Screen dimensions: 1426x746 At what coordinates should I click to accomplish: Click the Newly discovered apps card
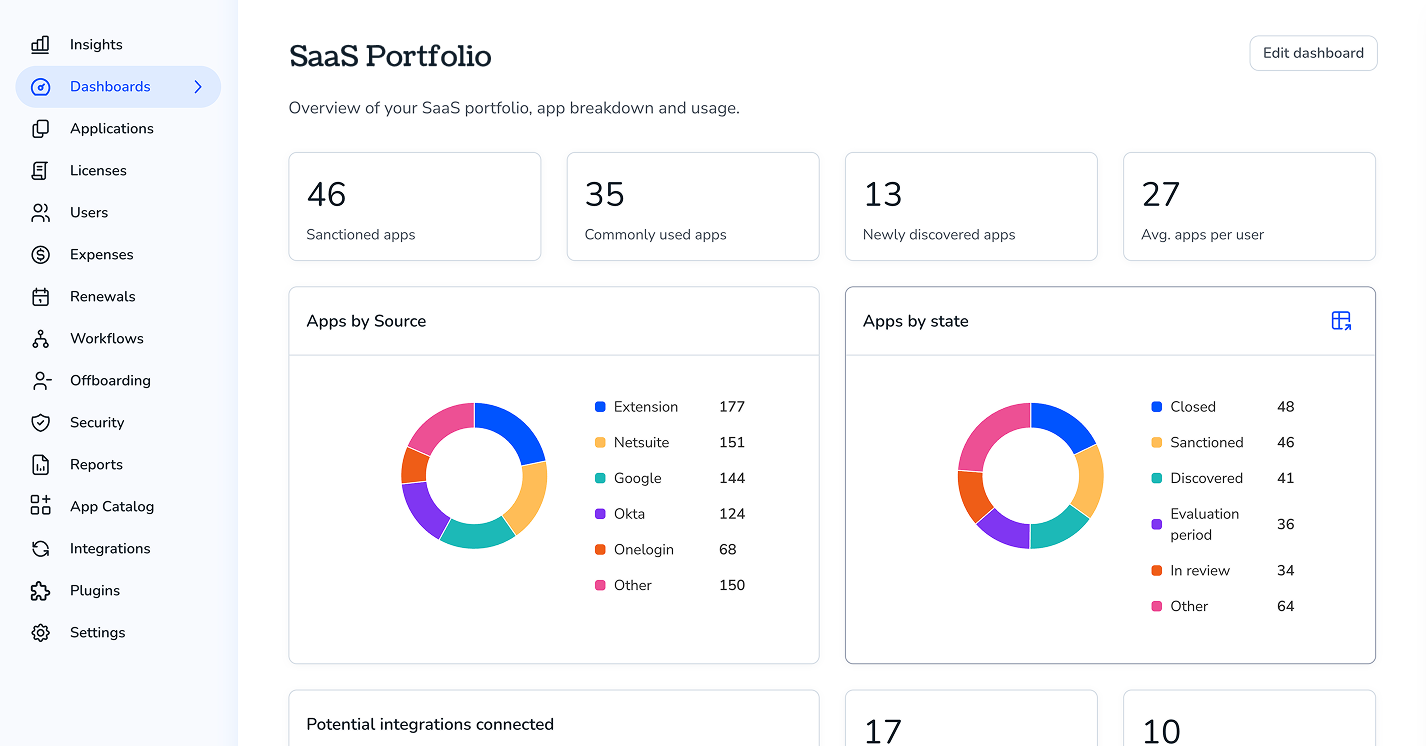(970, 207)
